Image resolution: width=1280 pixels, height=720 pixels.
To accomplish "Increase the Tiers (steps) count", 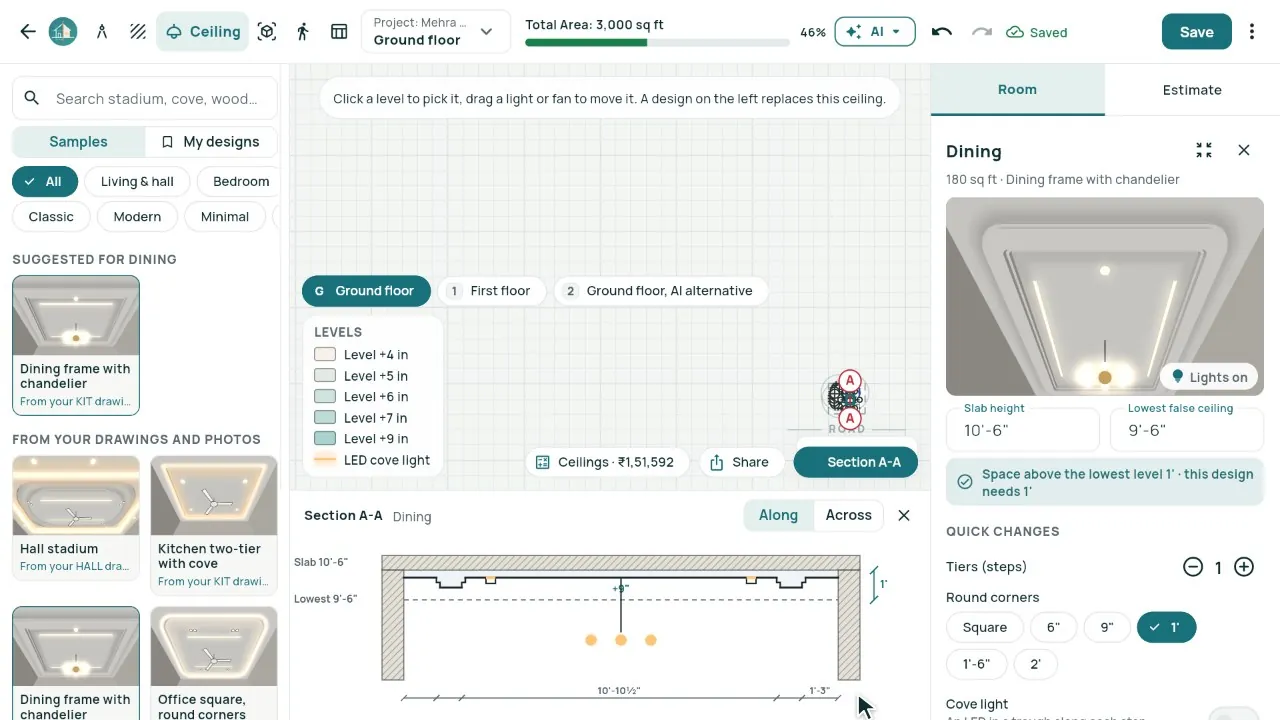I will coord(1244,567).
